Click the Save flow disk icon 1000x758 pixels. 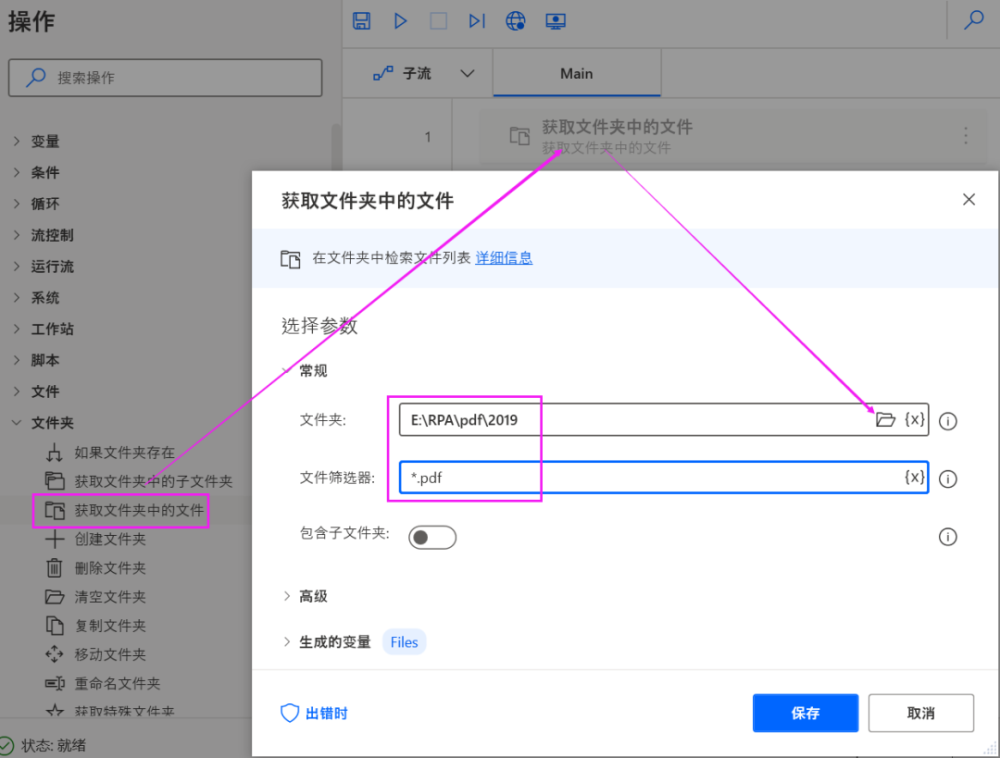point(362,21)
